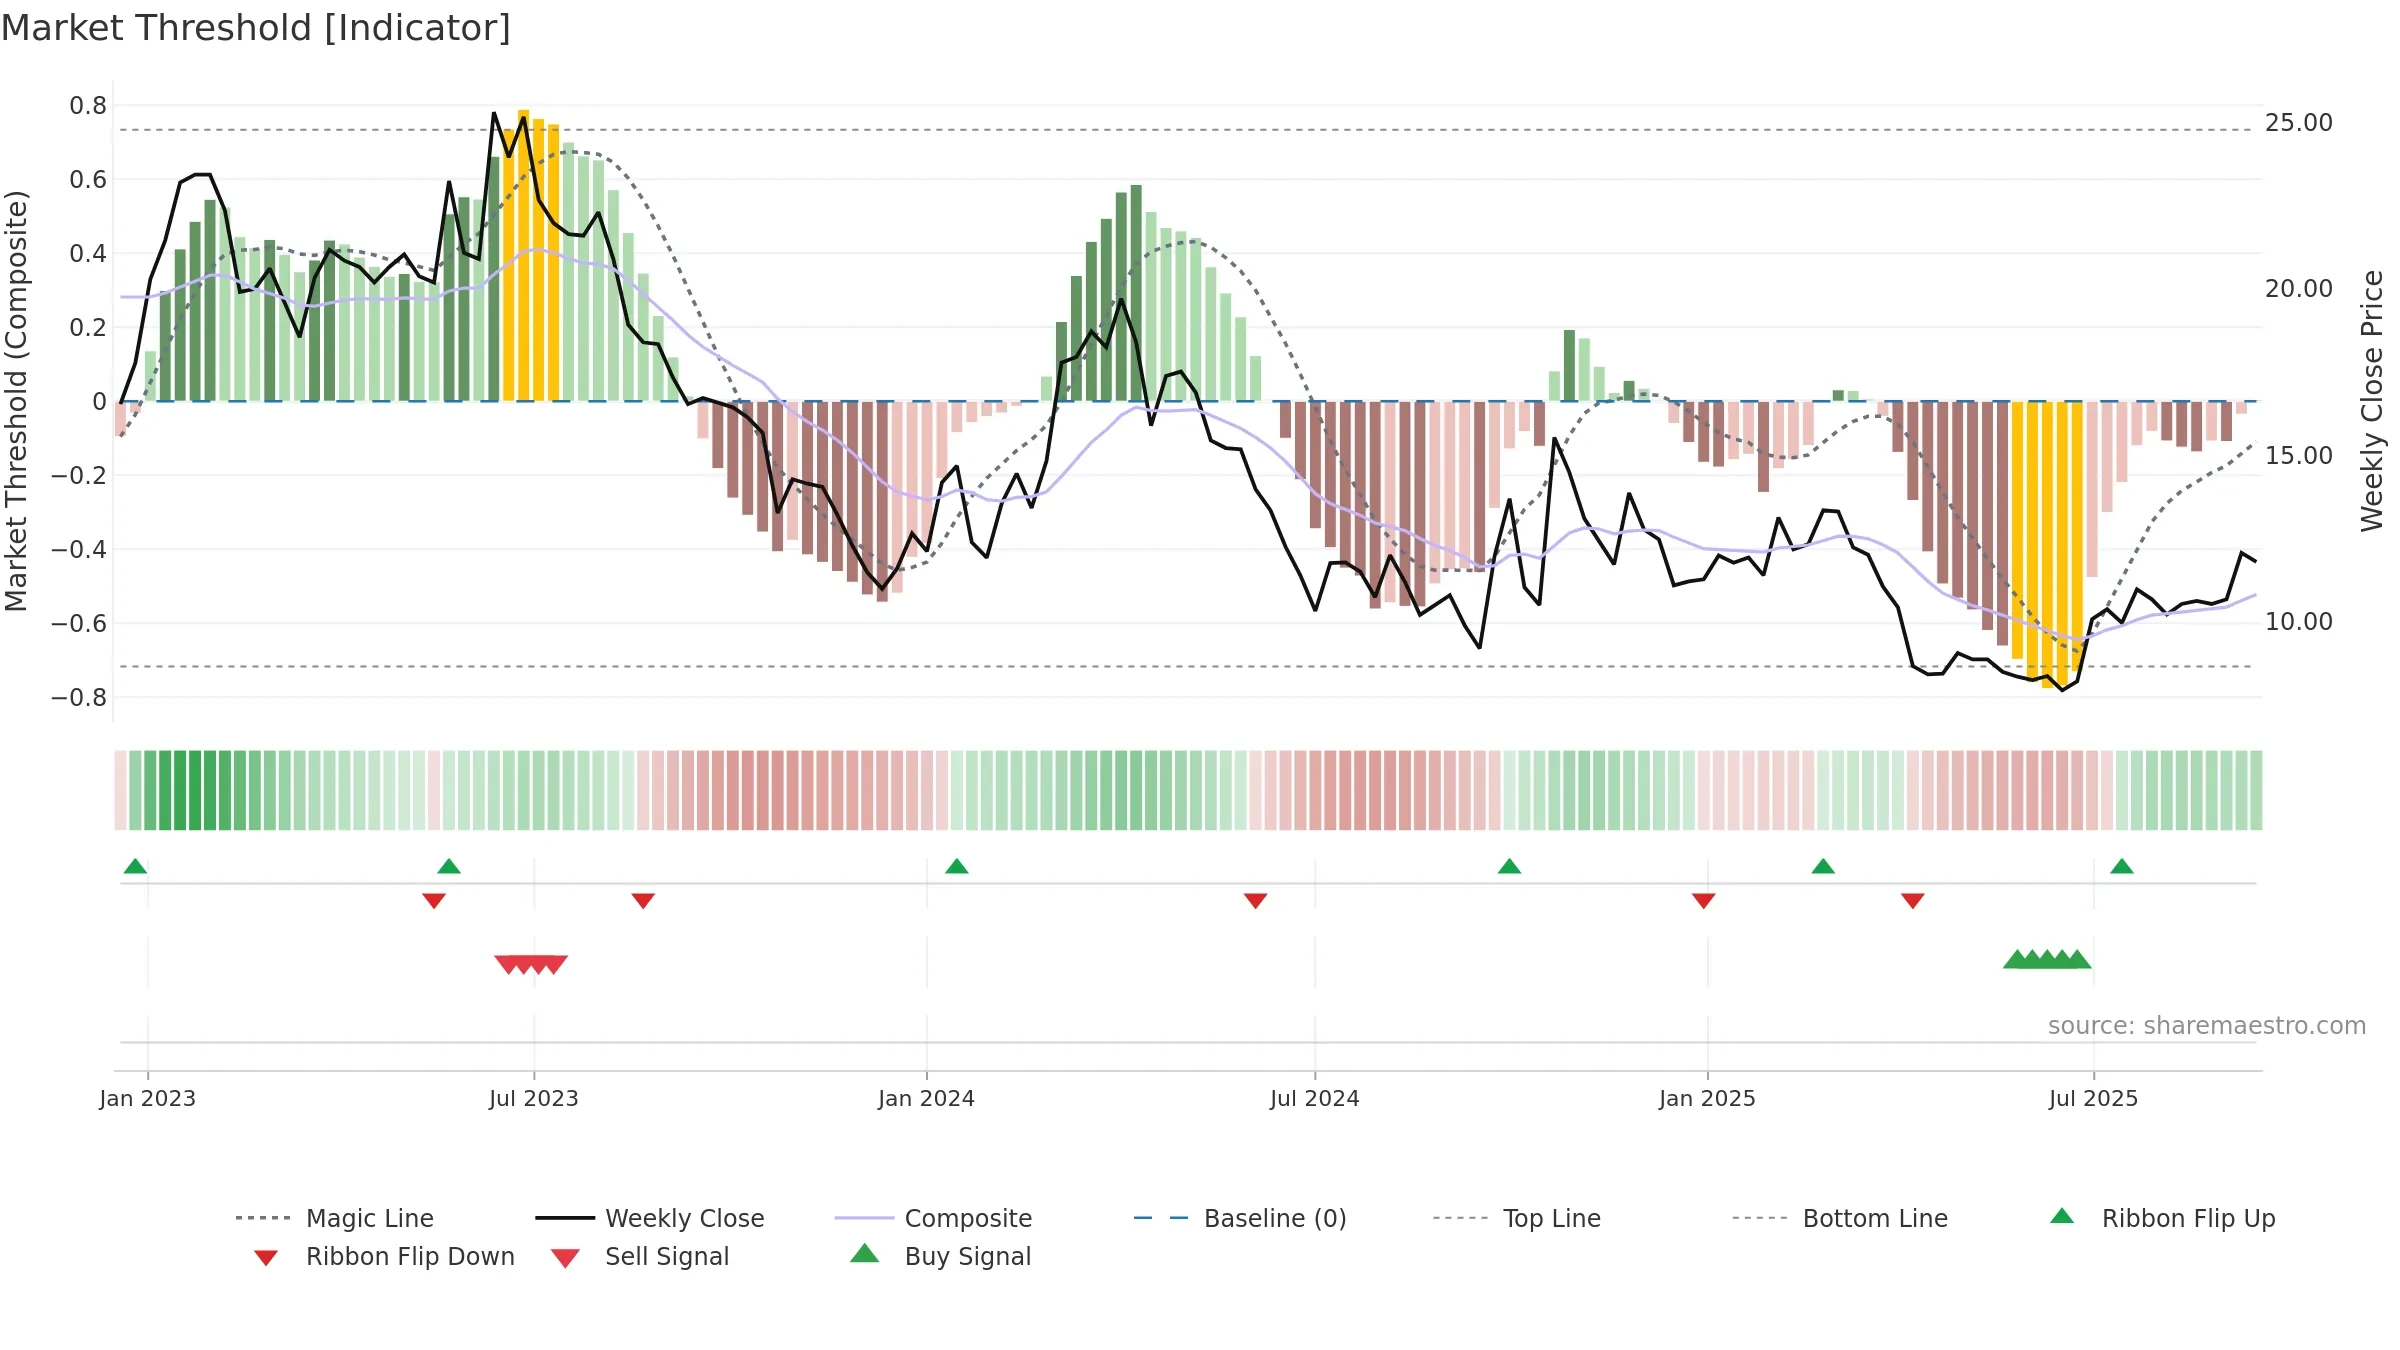Click the ribbon flip up triangle just before Jul 2023
2400x1350 pixels.
coord(449,866)
